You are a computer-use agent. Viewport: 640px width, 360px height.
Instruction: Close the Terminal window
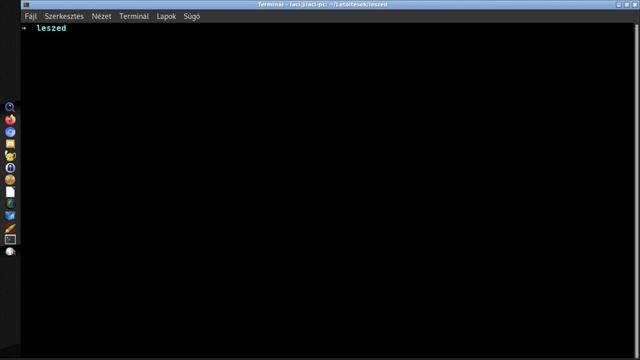click(x=635, y=4)
